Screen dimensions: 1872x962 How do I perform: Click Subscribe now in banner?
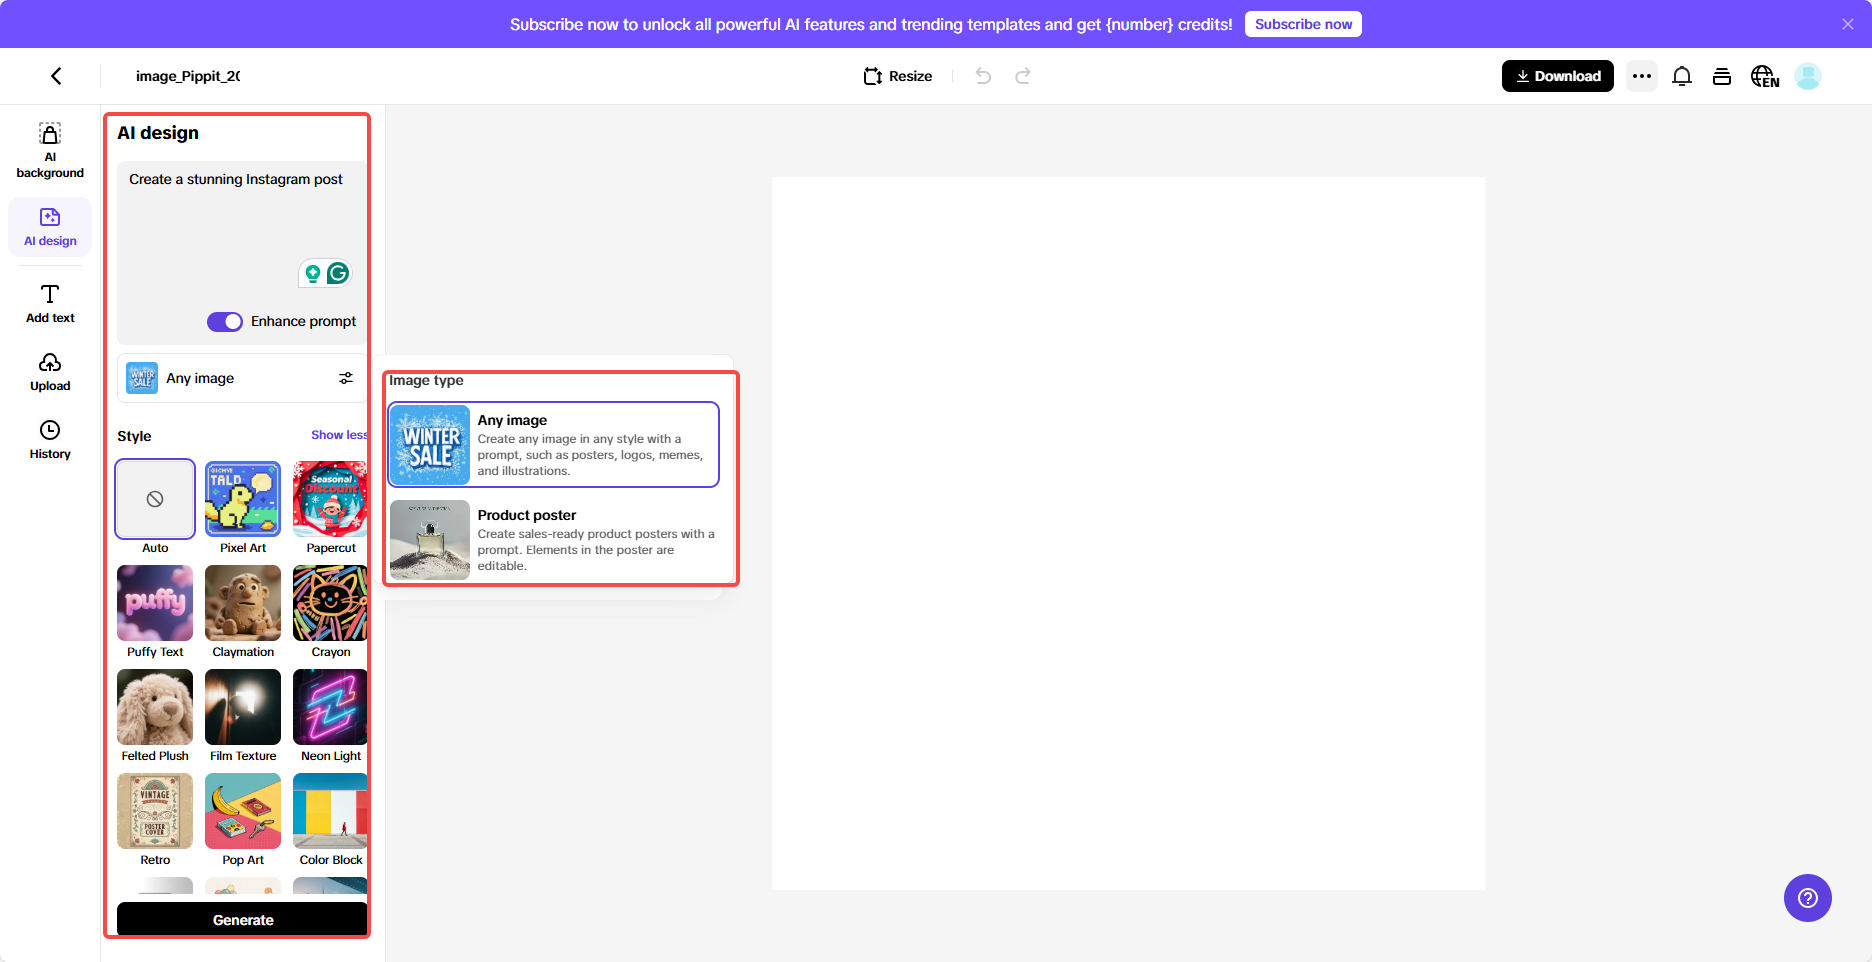[1303, 24]
